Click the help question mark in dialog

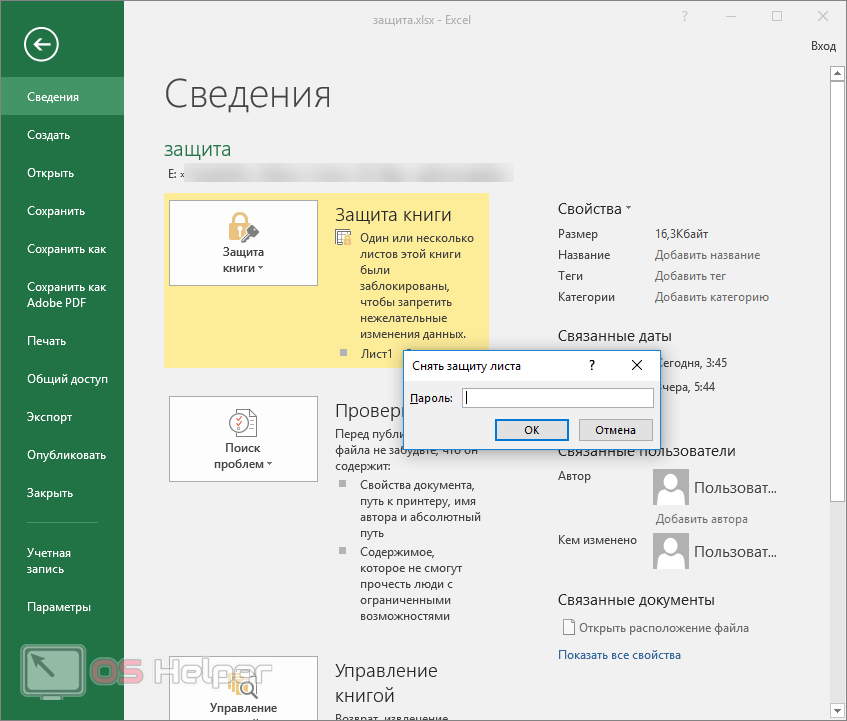click(x=591, y=366)
